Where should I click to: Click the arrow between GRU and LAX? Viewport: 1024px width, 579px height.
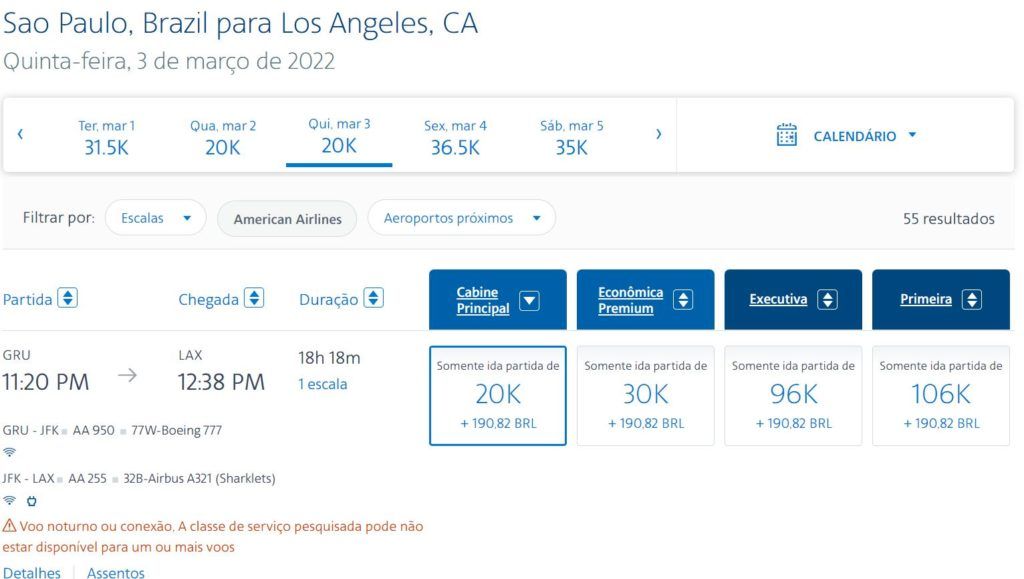tap(127, 375)
